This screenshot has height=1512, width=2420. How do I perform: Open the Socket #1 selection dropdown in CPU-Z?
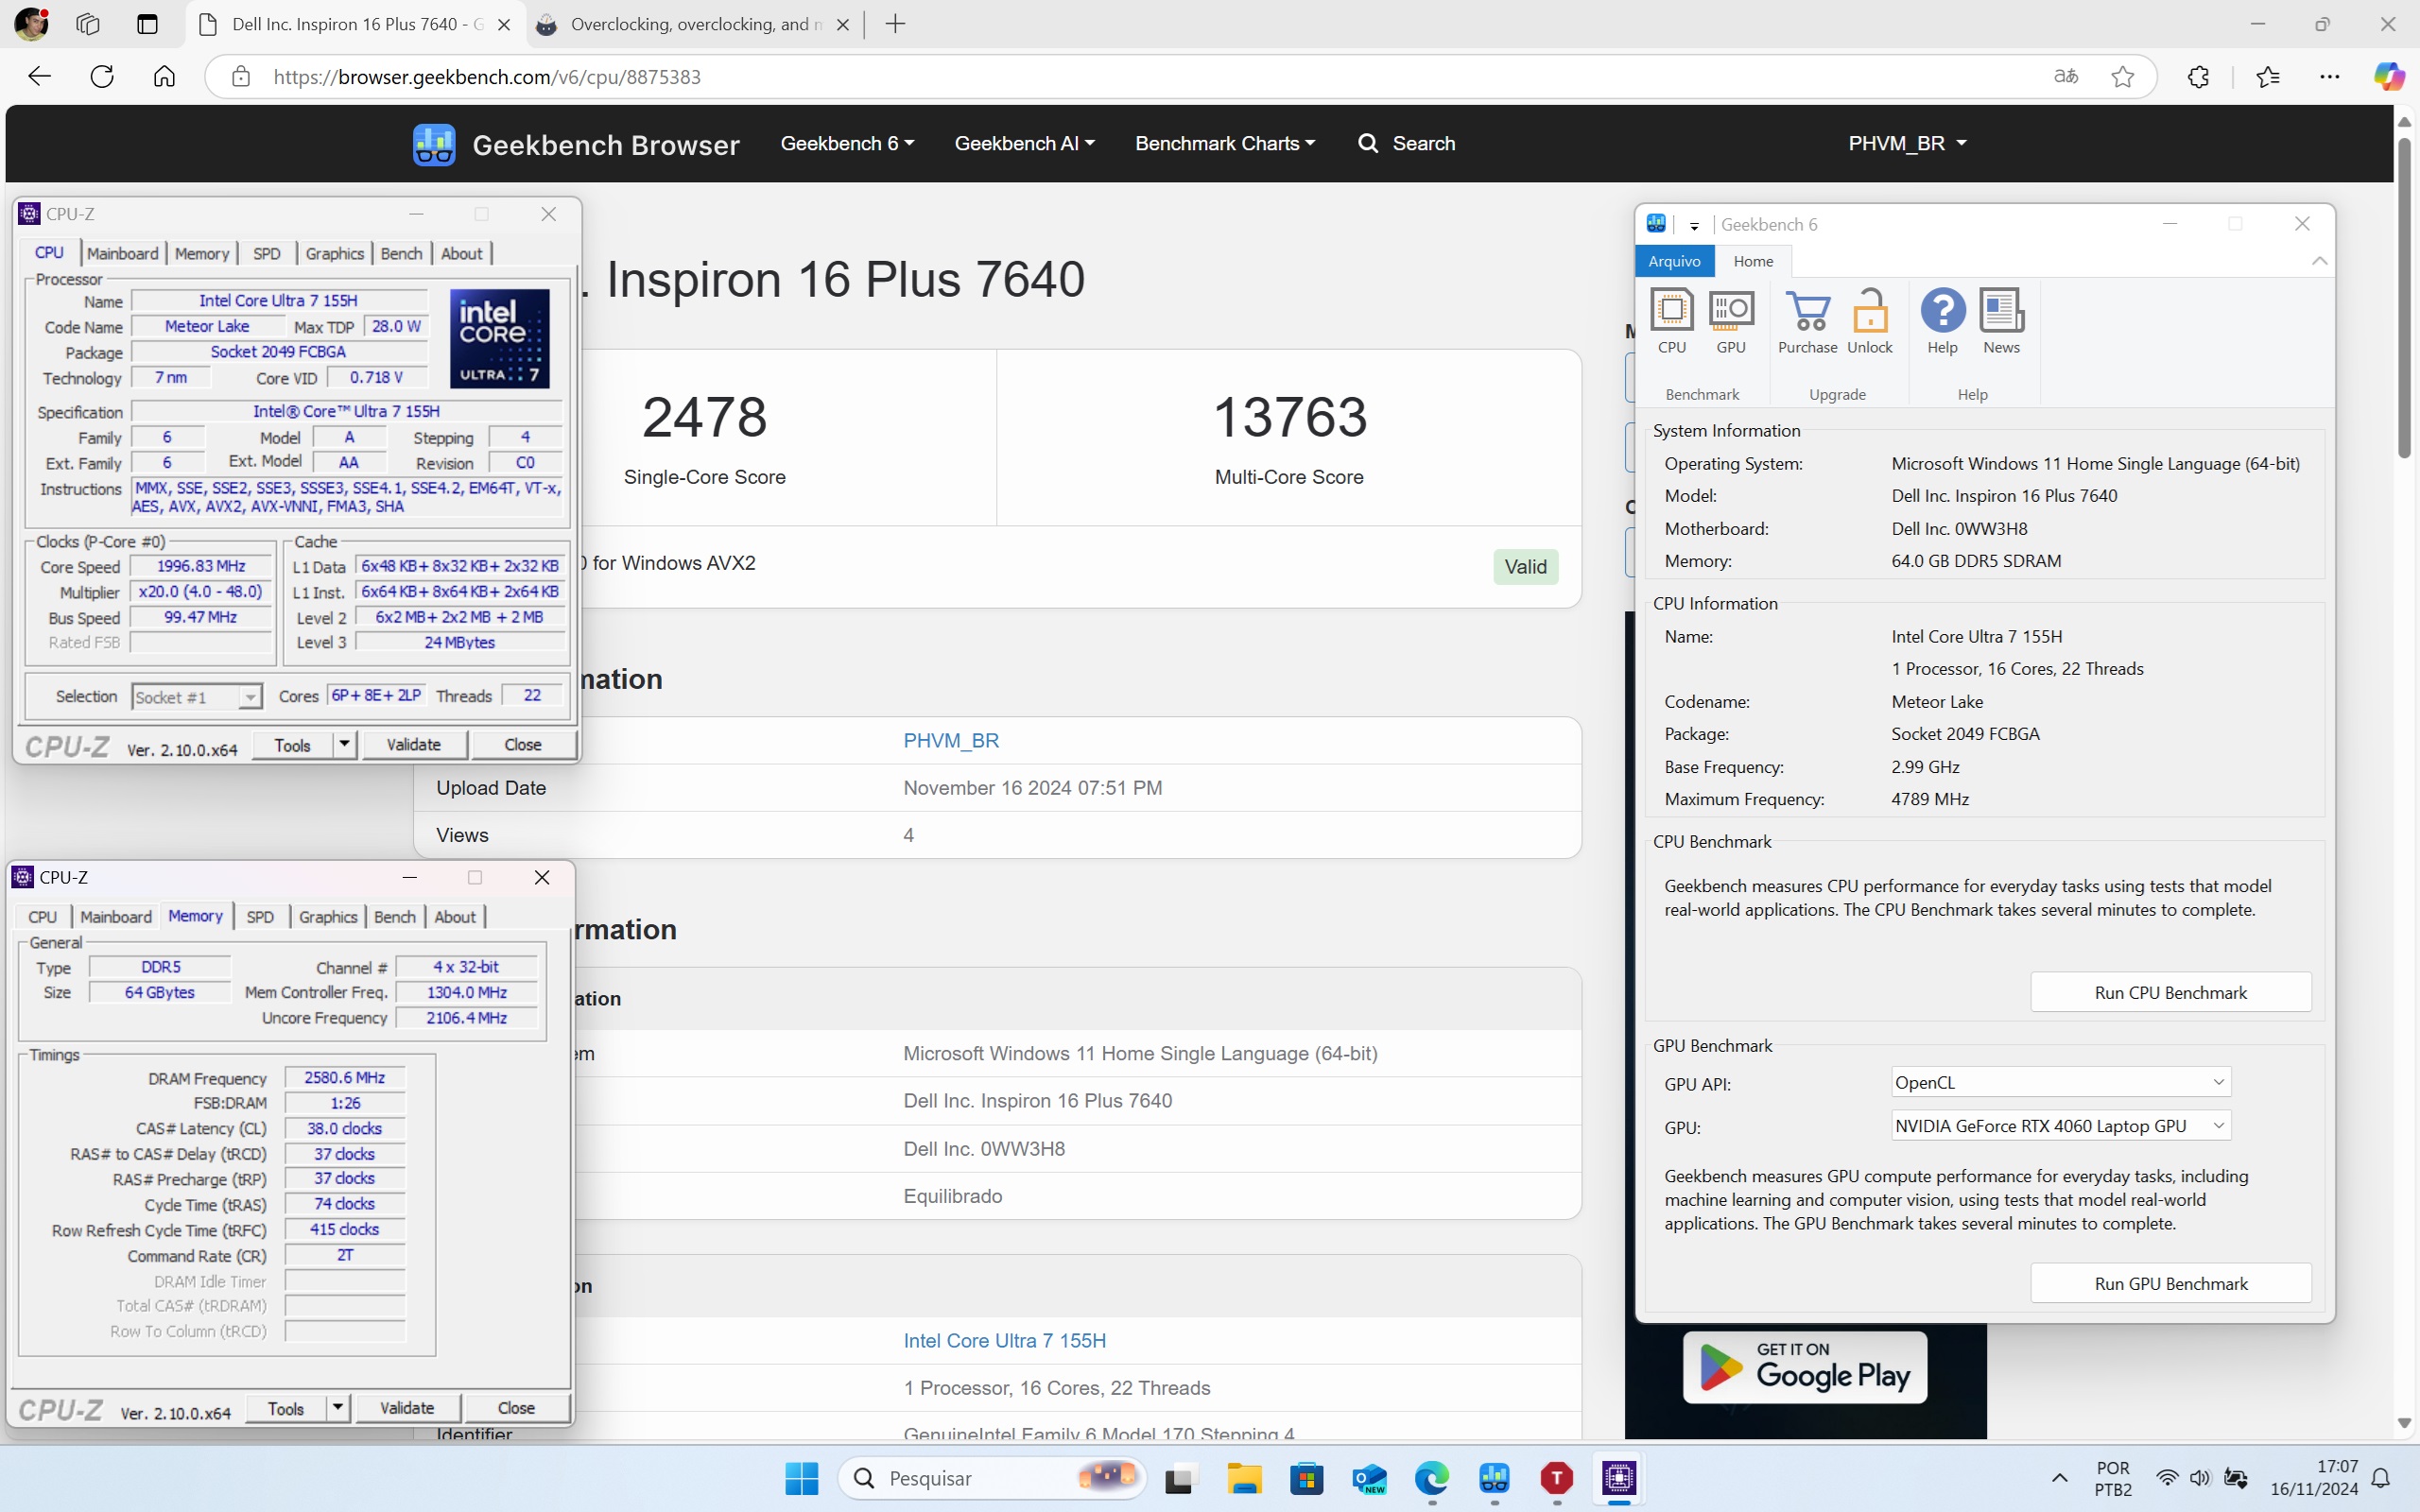197,697
